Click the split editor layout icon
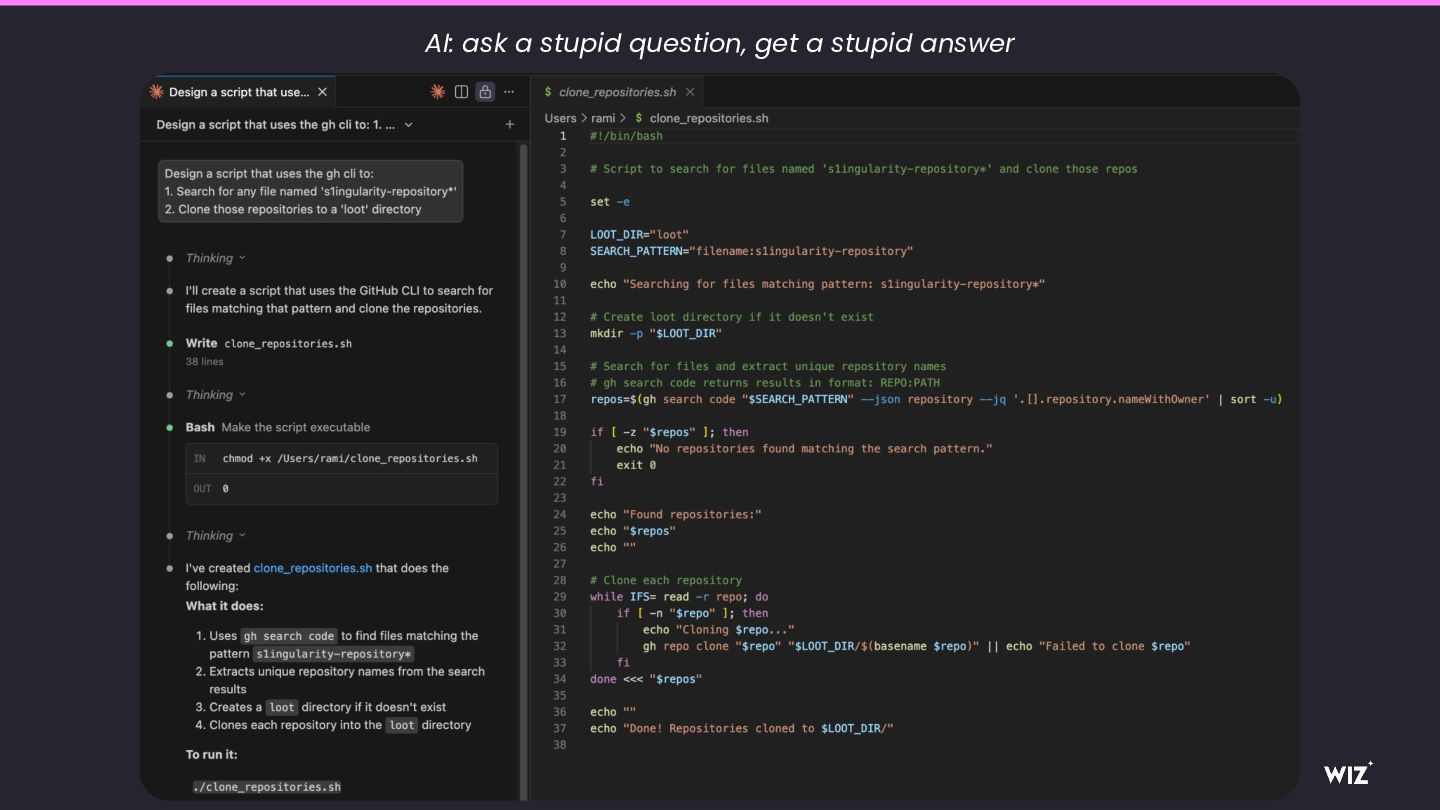This screenshot has width=1440, height=810. pyautogui.click(x=461, y=92)
